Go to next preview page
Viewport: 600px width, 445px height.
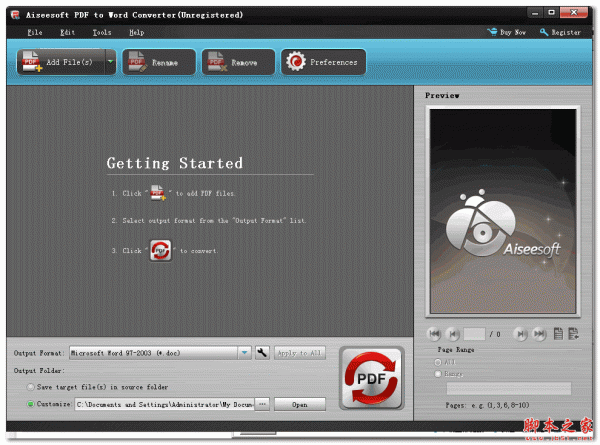(x=520, y=334)
